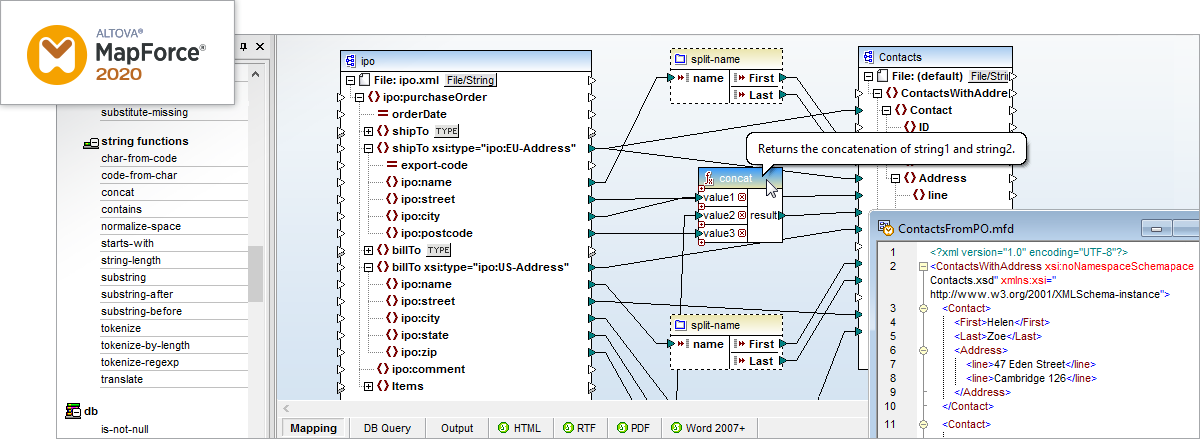This screenshot has height=440, width=1200.
Task: Click the string functions library icon
Action: coord(90,142)
